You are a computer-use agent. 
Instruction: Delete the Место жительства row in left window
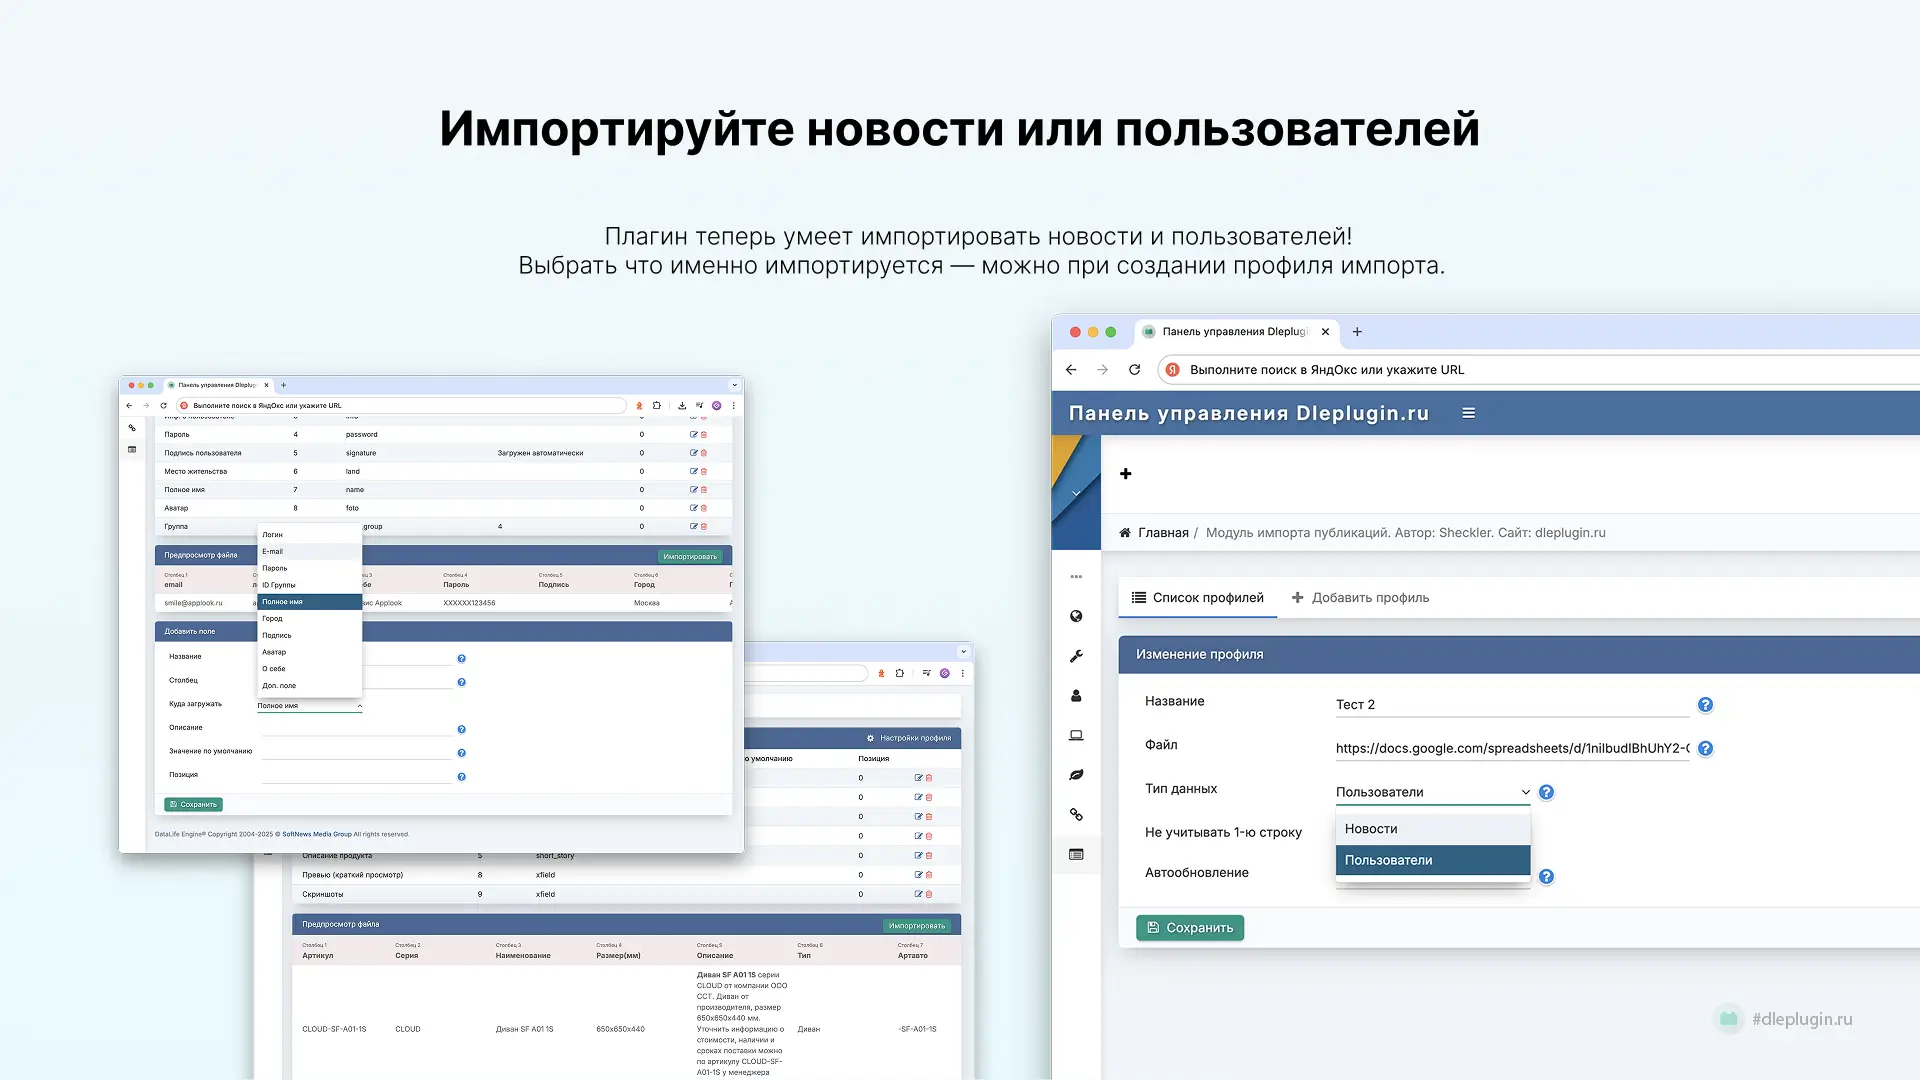pyautogui.click(x=704, y=472)
